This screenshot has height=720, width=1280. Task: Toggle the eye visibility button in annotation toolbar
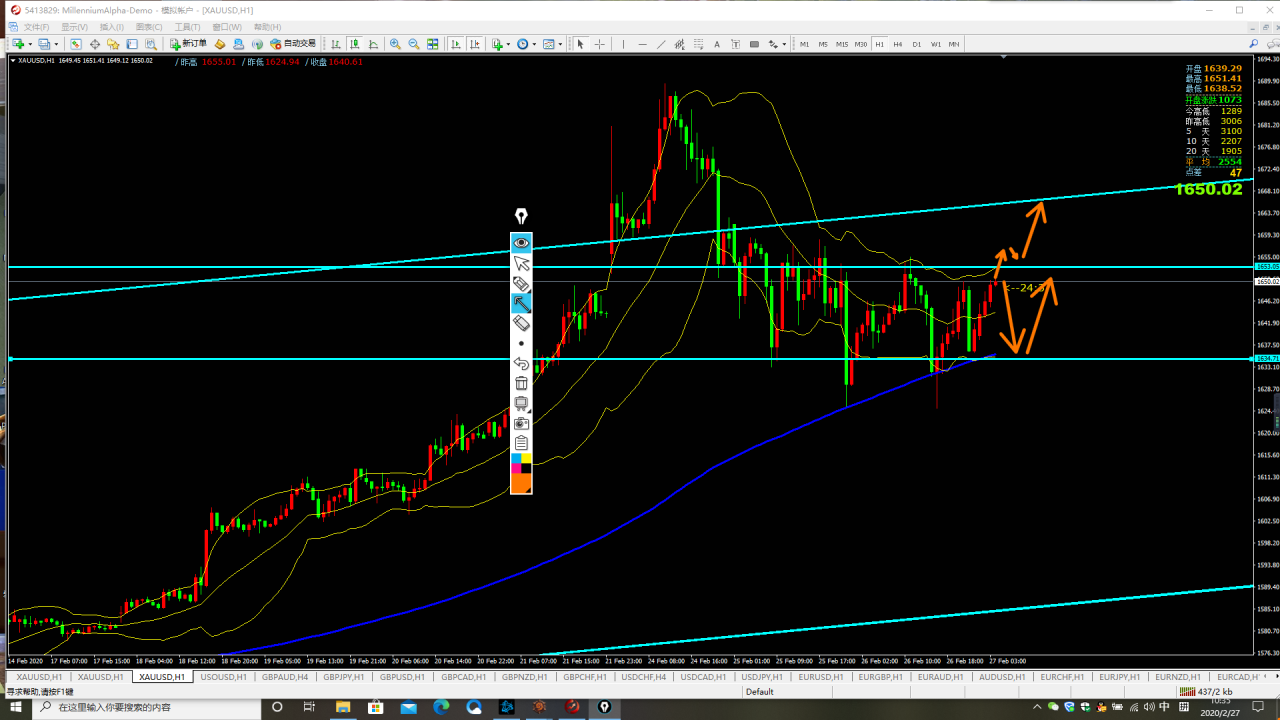click(521, 243)
